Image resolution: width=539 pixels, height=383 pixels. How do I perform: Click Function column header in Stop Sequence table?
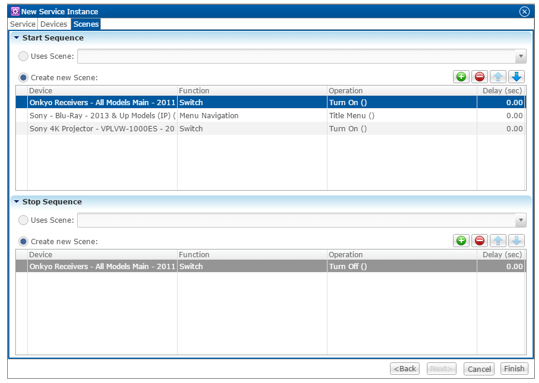coord(252,255)
